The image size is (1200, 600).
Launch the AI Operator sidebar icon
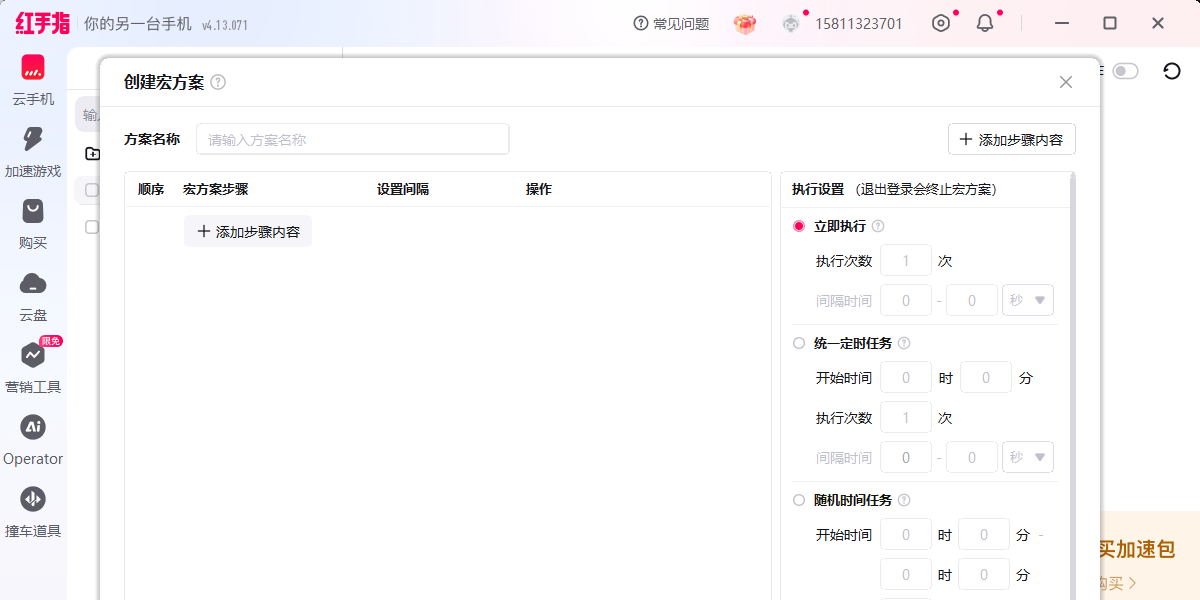pyautogui.click(x=33, y=427)
